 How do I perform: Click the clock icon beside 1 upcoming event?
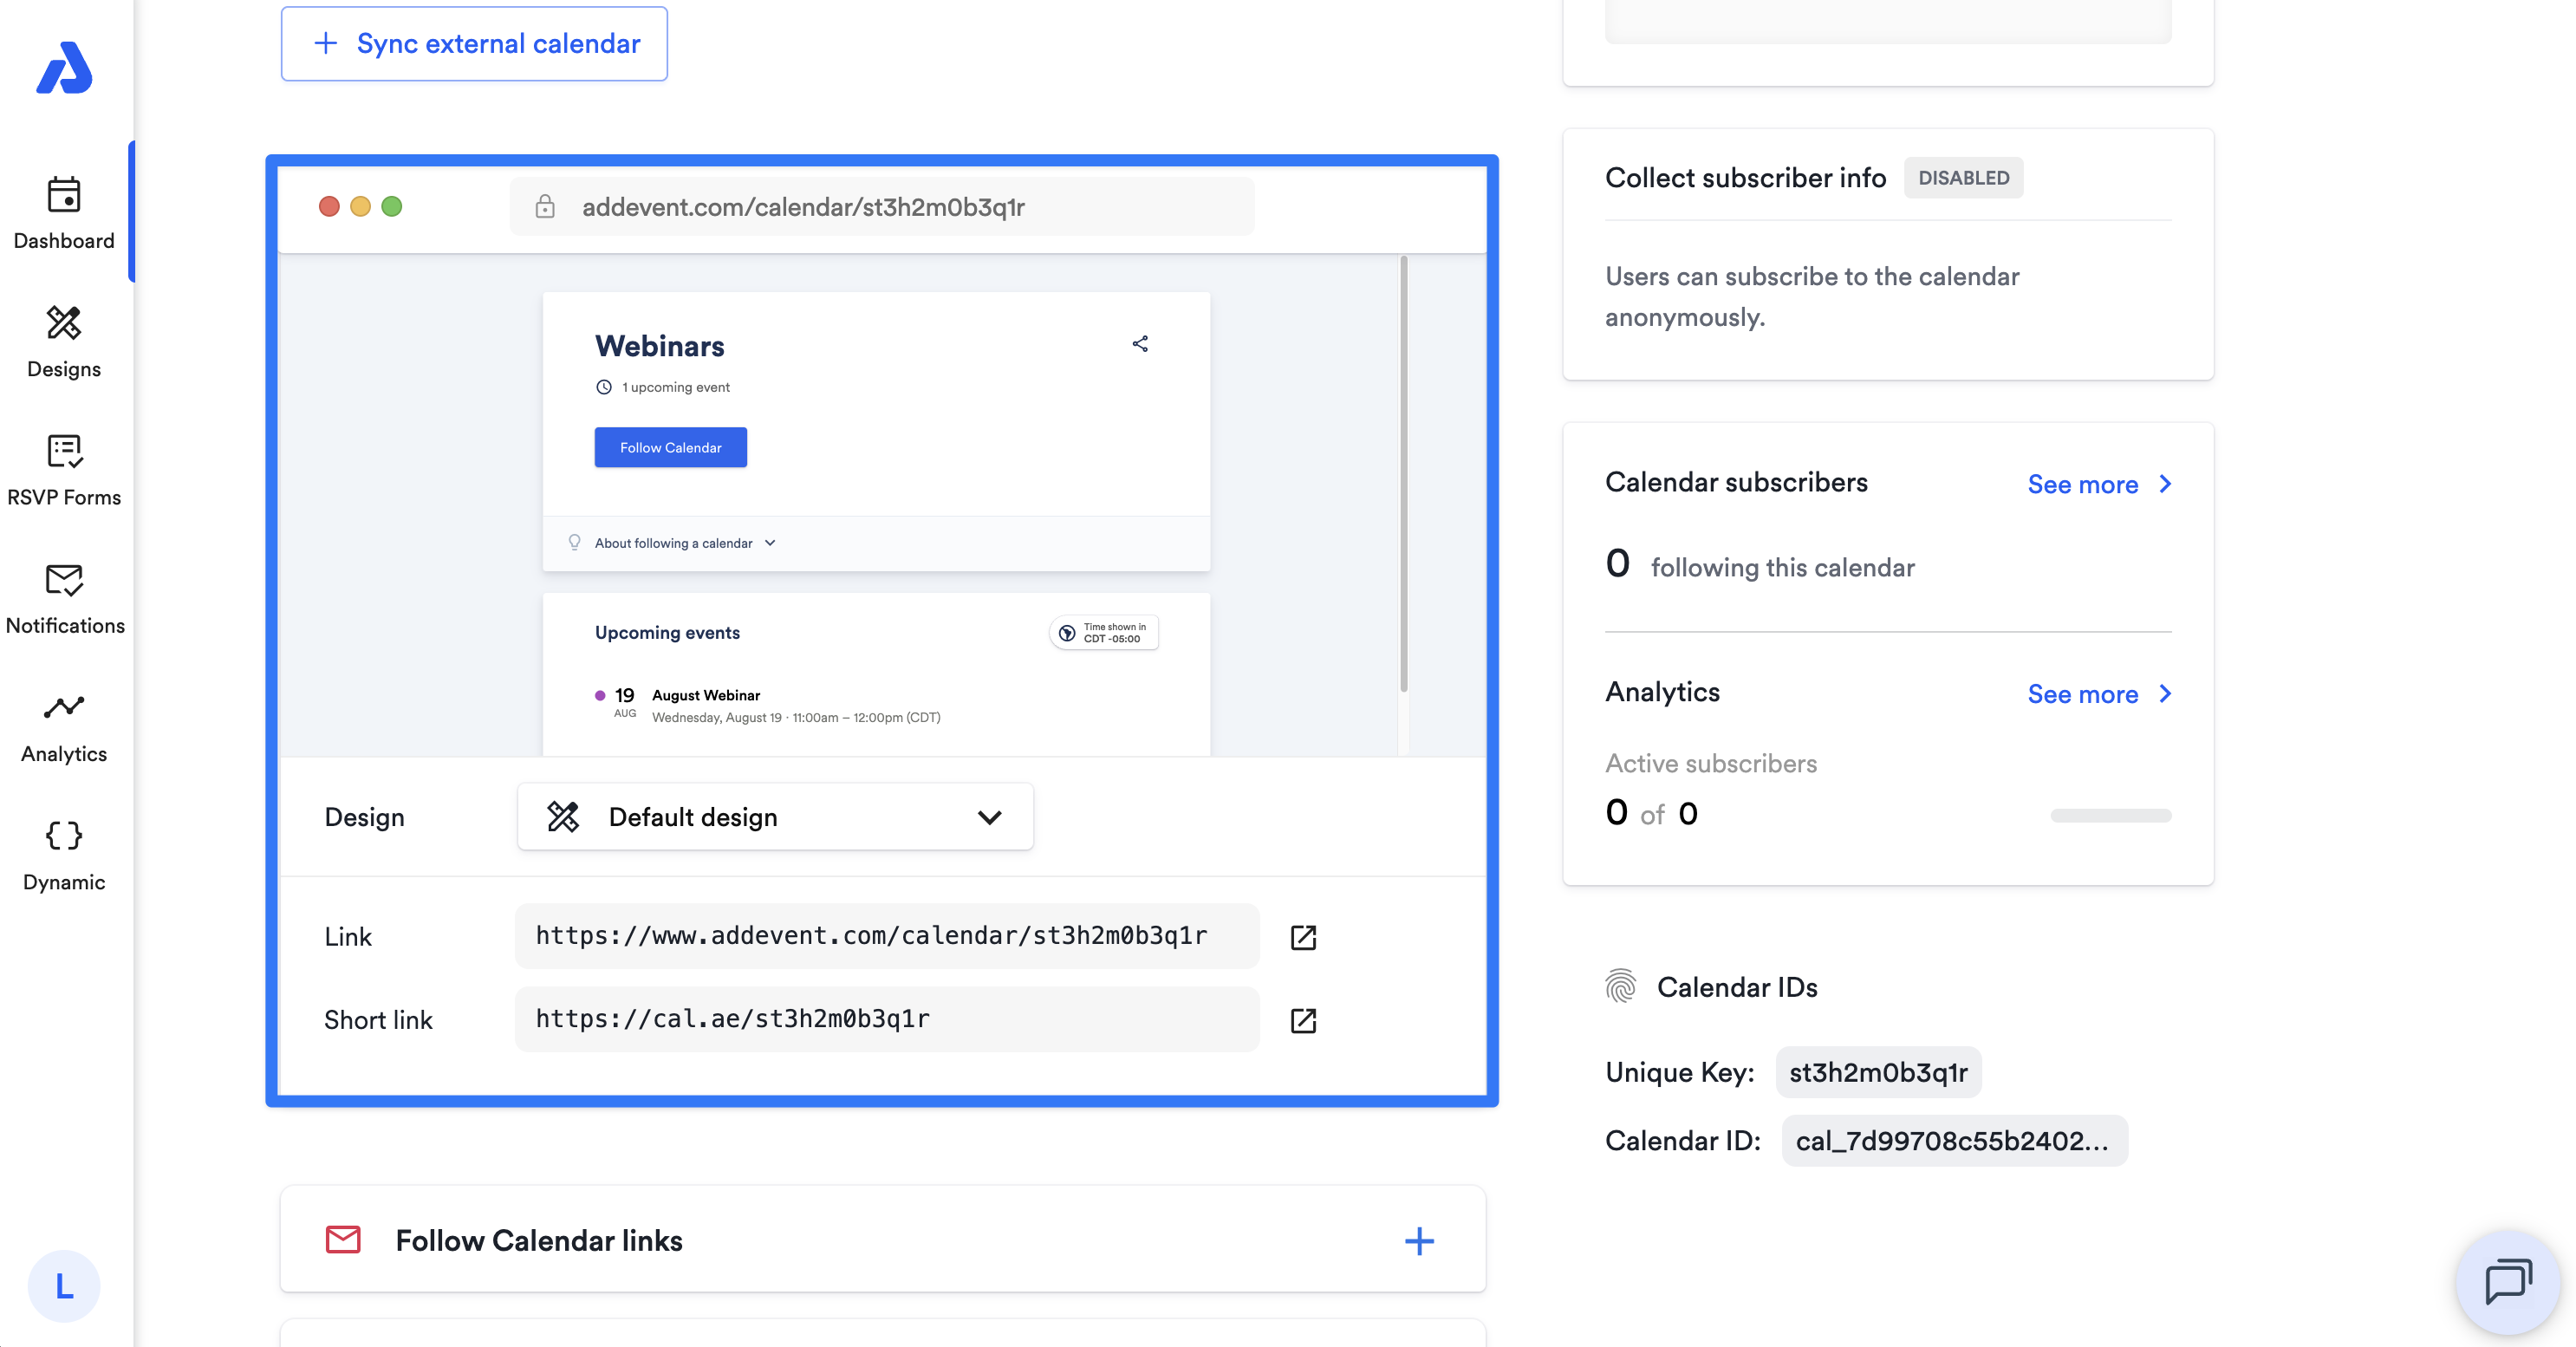pos(604,387)
